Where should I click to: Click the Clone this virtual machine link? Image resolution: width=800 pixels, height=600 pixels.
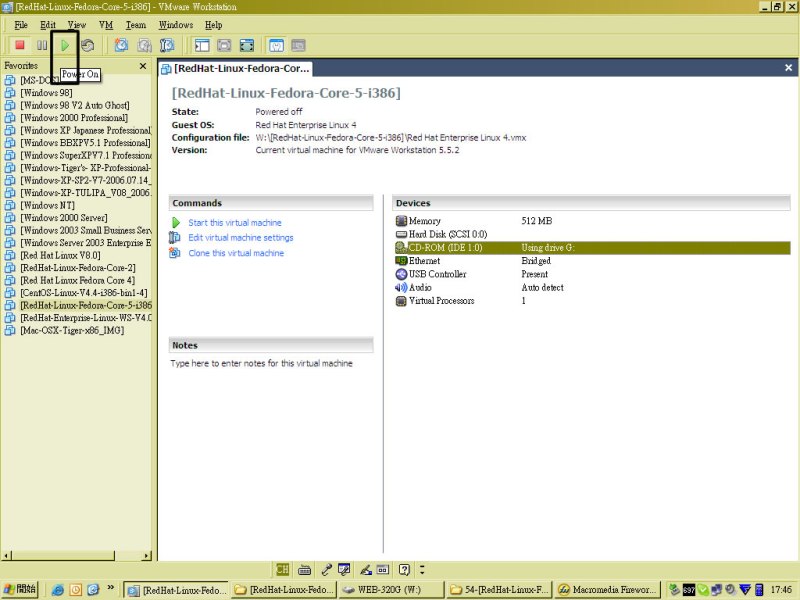click(x=236, y=253)
